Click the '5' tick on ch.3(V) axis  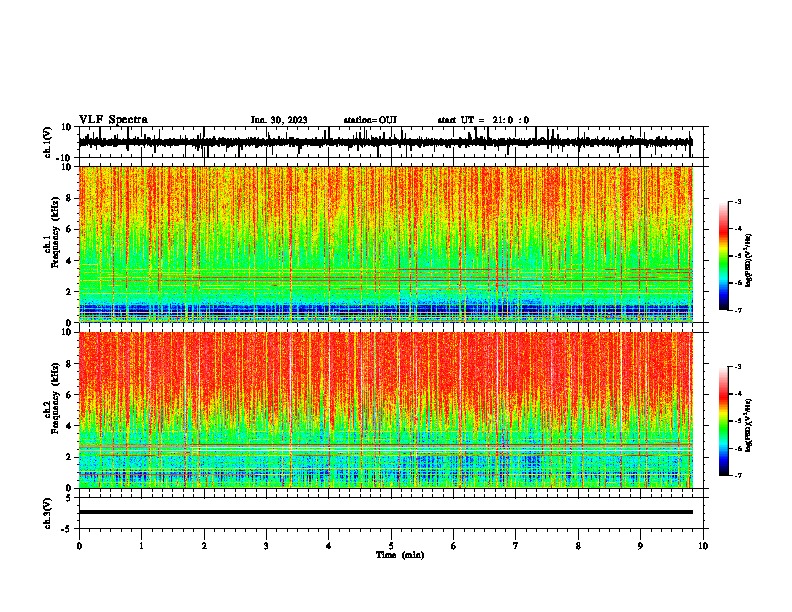click(x=69, y=497)
